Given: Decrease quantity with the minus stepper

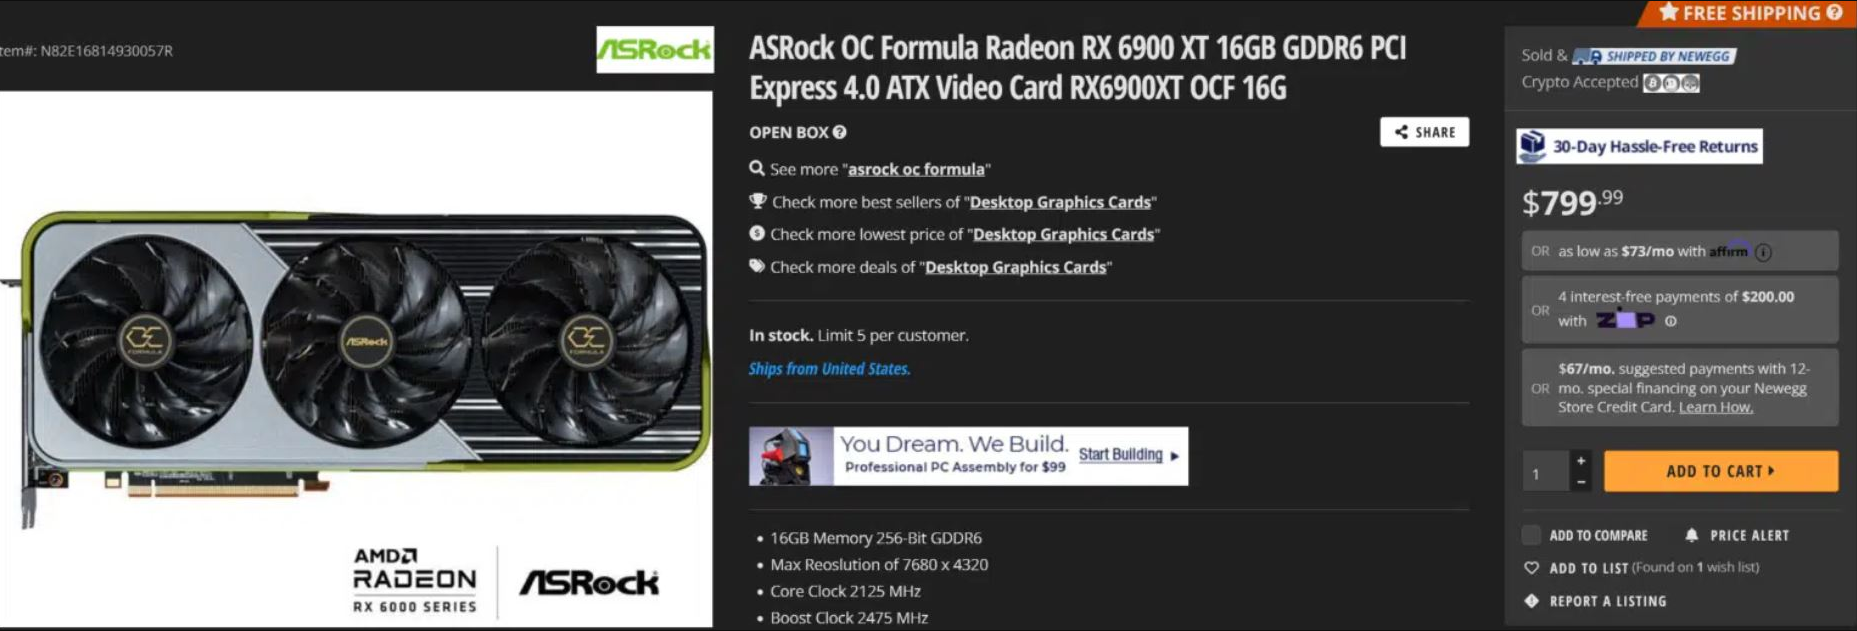Looking at the screenshot, I should point(1581,482).
